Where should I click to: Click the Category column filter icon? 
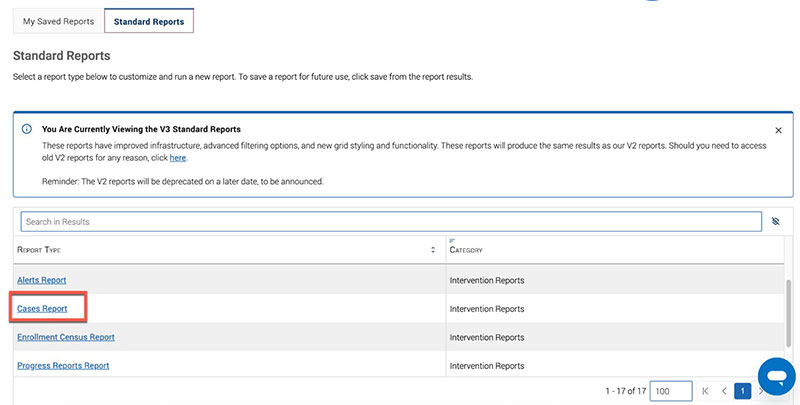click(x=452, y=241)
